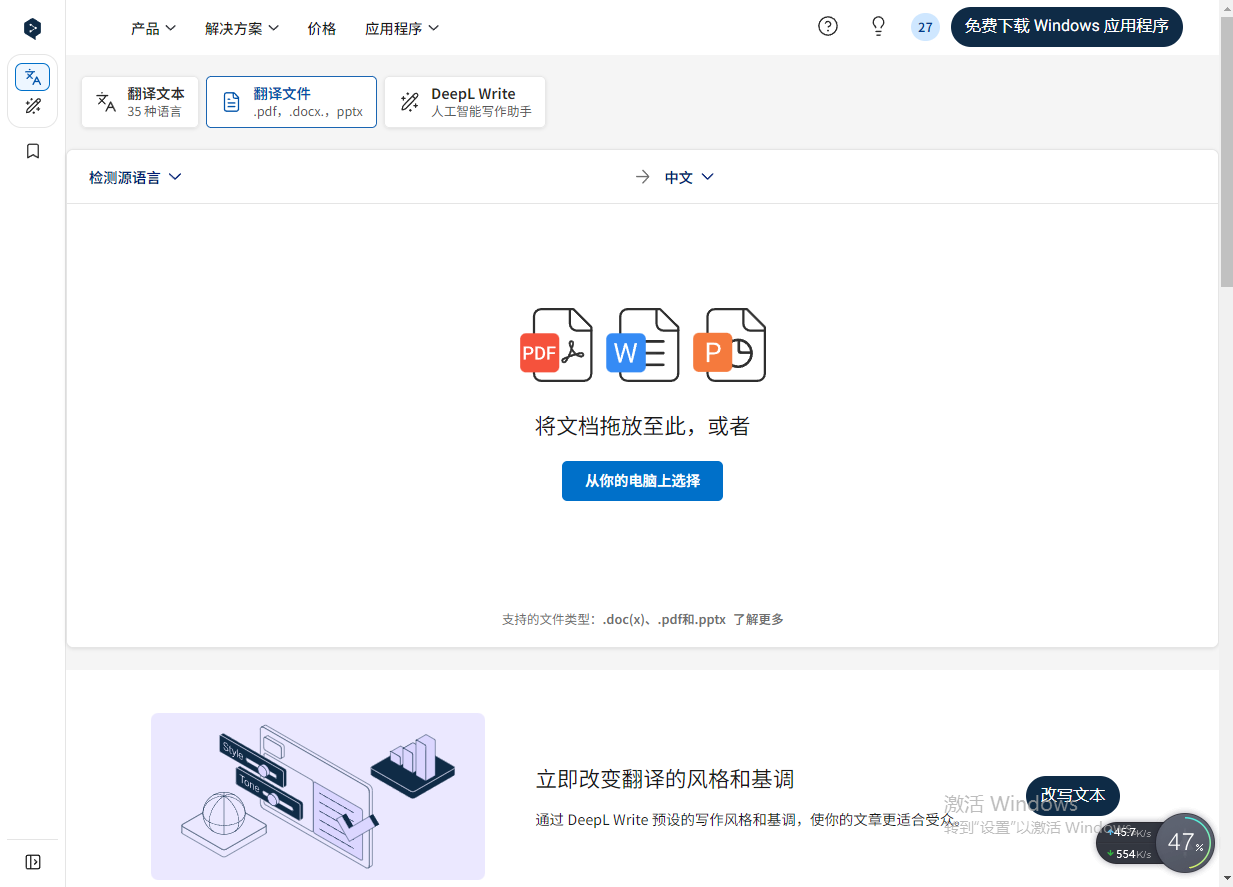The height and width of the screenshot is (887, 1233).
Task: Click the PDF document icon
Action: click(556, 345)
